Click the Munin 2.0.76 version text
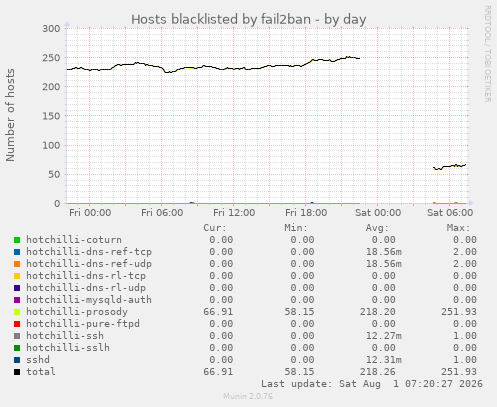Image resolution: width=497 pixels, height=407 pixels. tap(248, 396)
